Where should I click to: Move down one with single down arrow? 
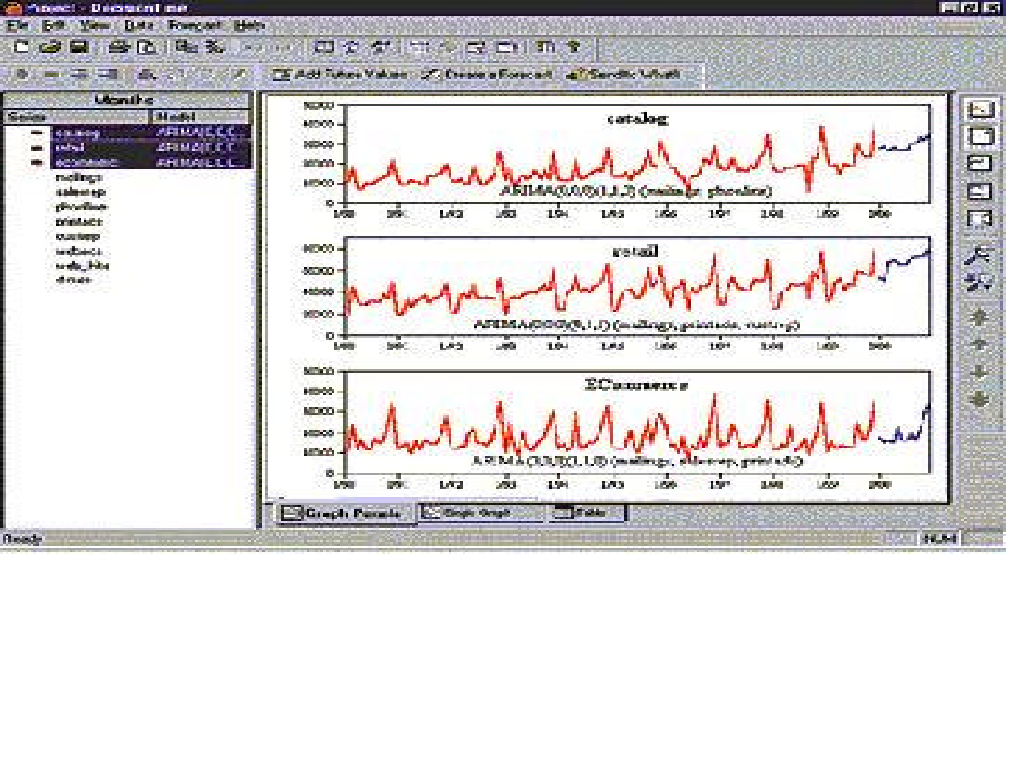979,372
